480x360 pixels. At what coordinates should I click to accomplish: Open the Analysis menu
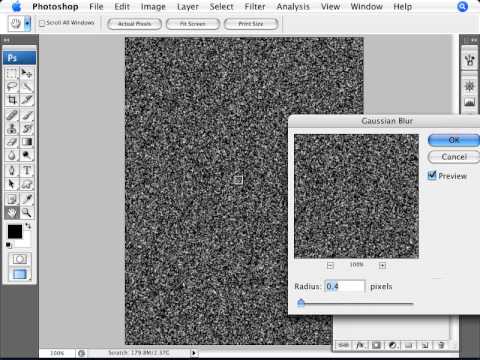coord(293,6)
